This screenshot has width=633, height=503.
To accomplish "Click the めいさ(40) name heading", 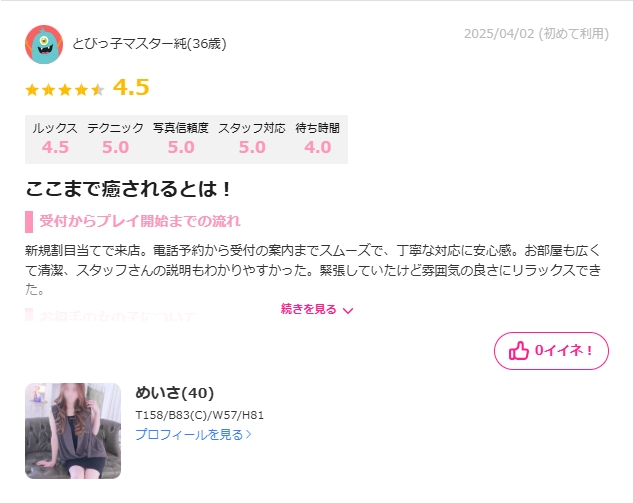I will pyautogui.click(x=174, y=392).
